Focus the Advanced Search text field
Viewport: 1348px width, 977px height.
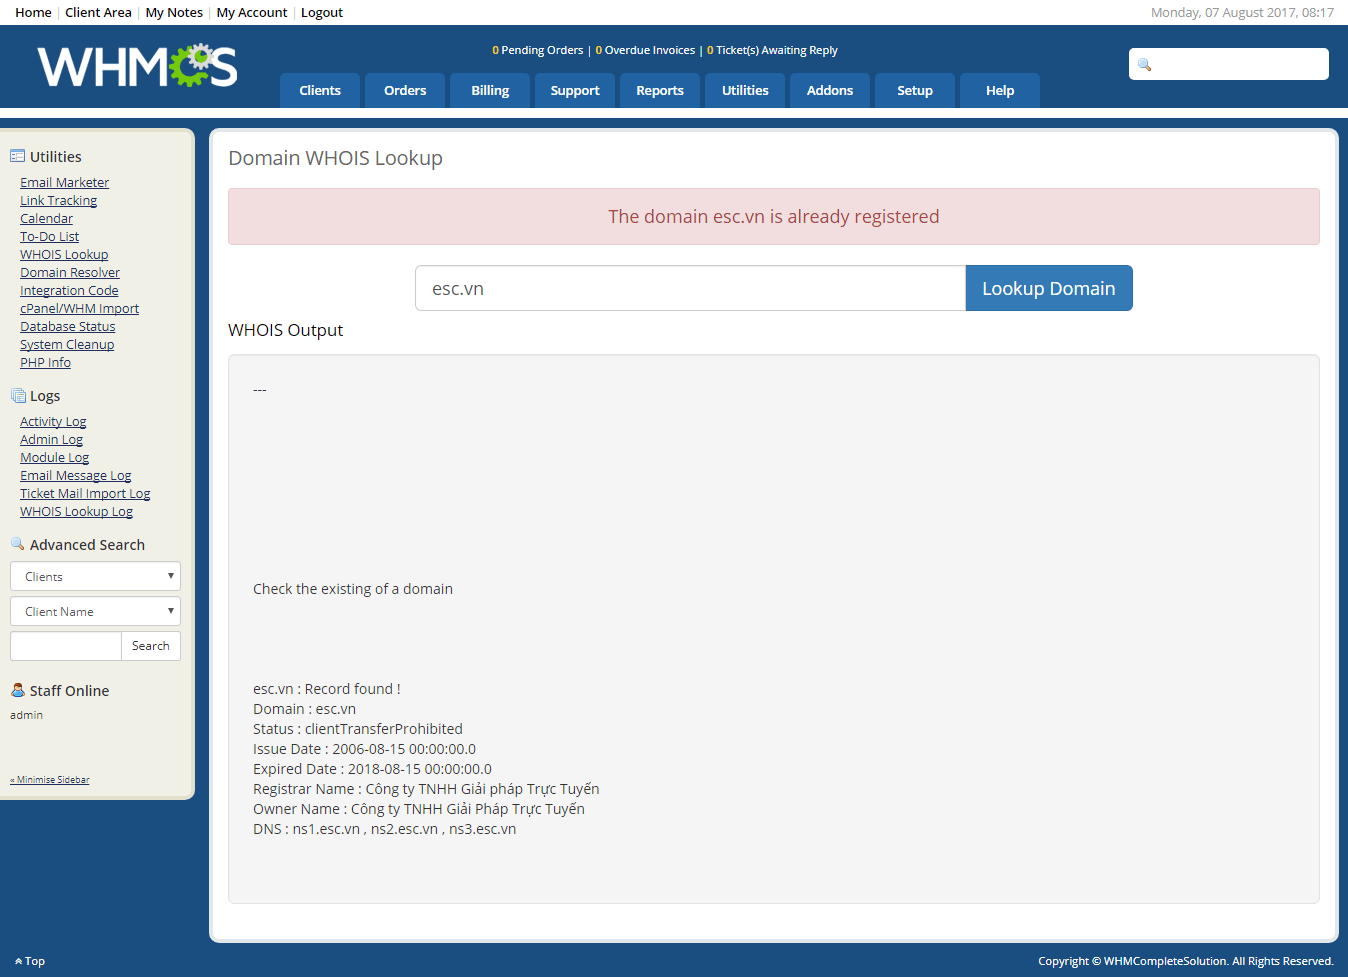tap(66, 646)
